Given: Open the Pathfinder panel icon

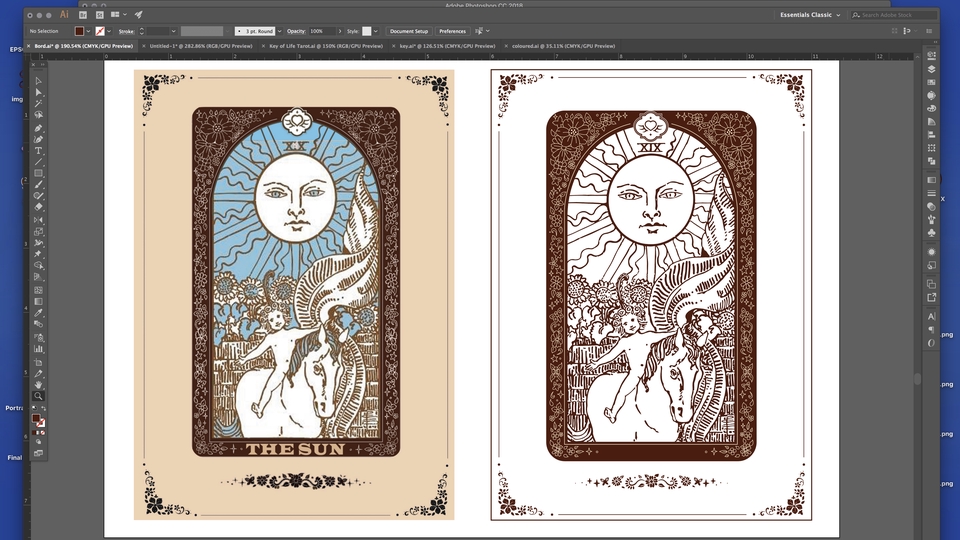Looking at the screenshot, I should tap(931, 161).
